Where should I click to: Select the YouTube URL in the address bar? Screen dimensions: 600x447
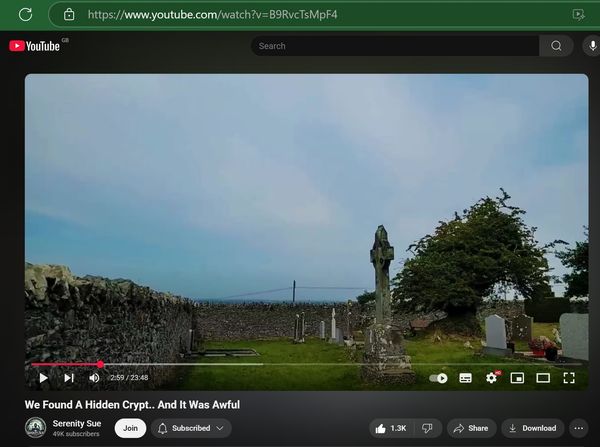click(x=212, y=15)
